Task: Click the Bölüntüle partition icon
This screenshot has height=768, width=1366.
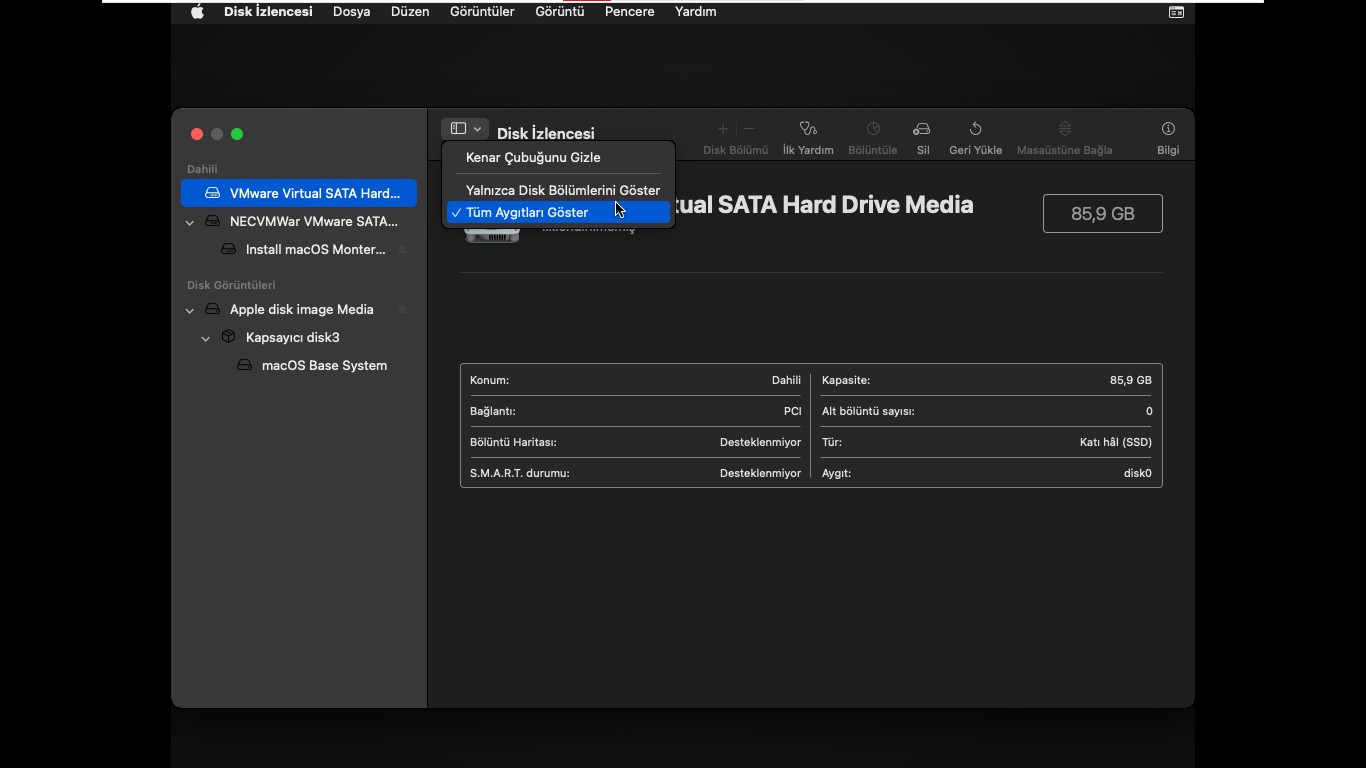Action: coord(873,129)
